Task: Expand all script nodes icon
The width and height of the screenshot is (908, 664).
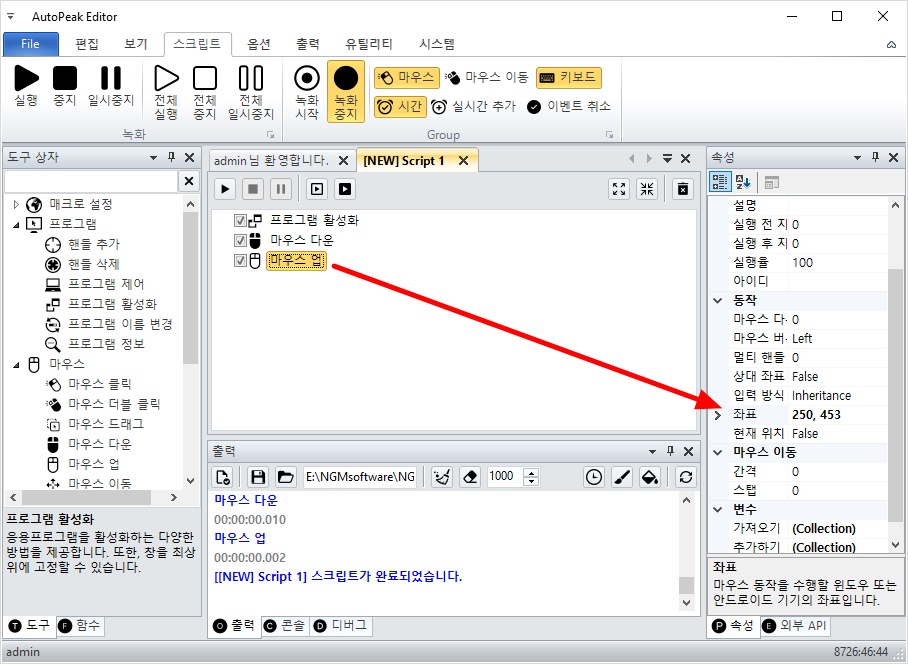Action: (619, 189)
